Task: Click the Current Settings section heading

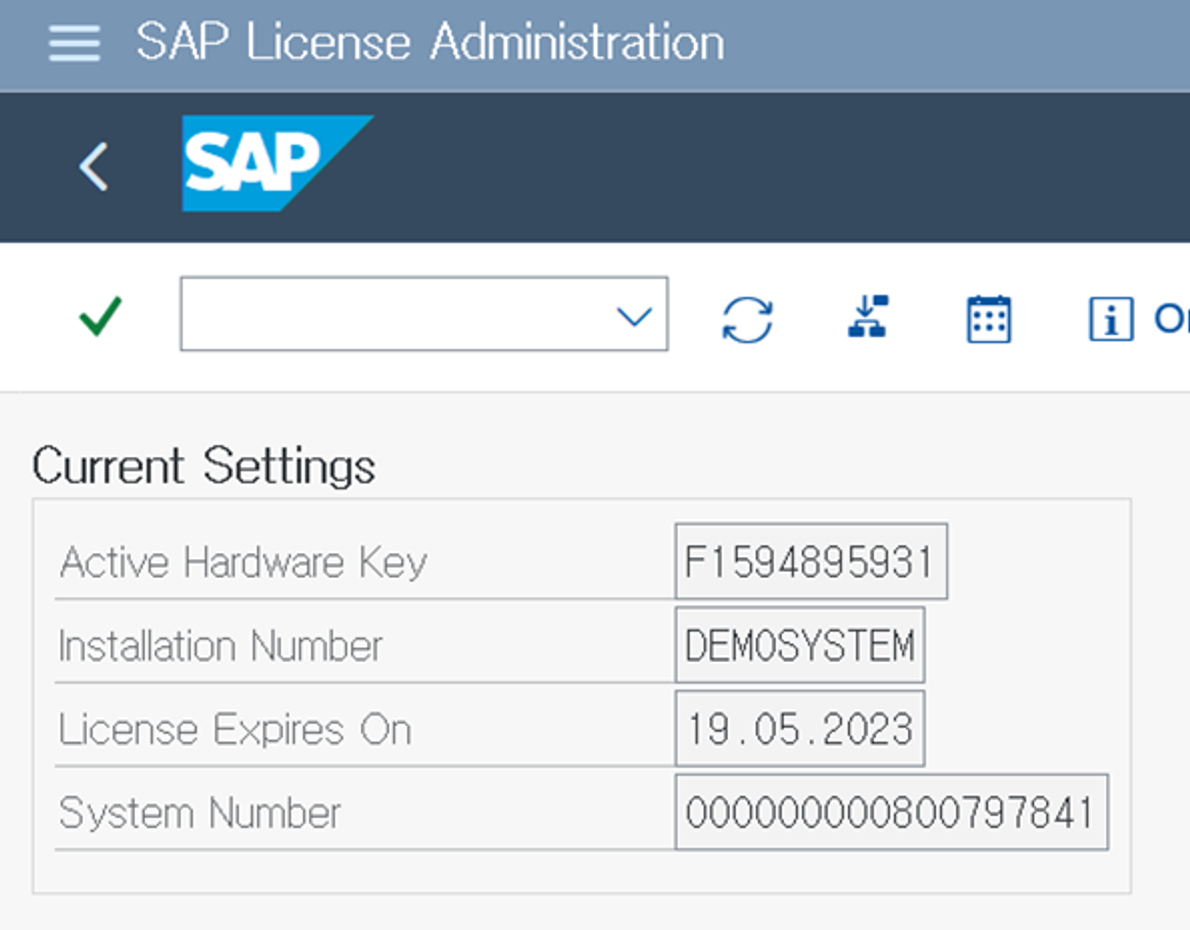Action: click(x=204, y=466)
